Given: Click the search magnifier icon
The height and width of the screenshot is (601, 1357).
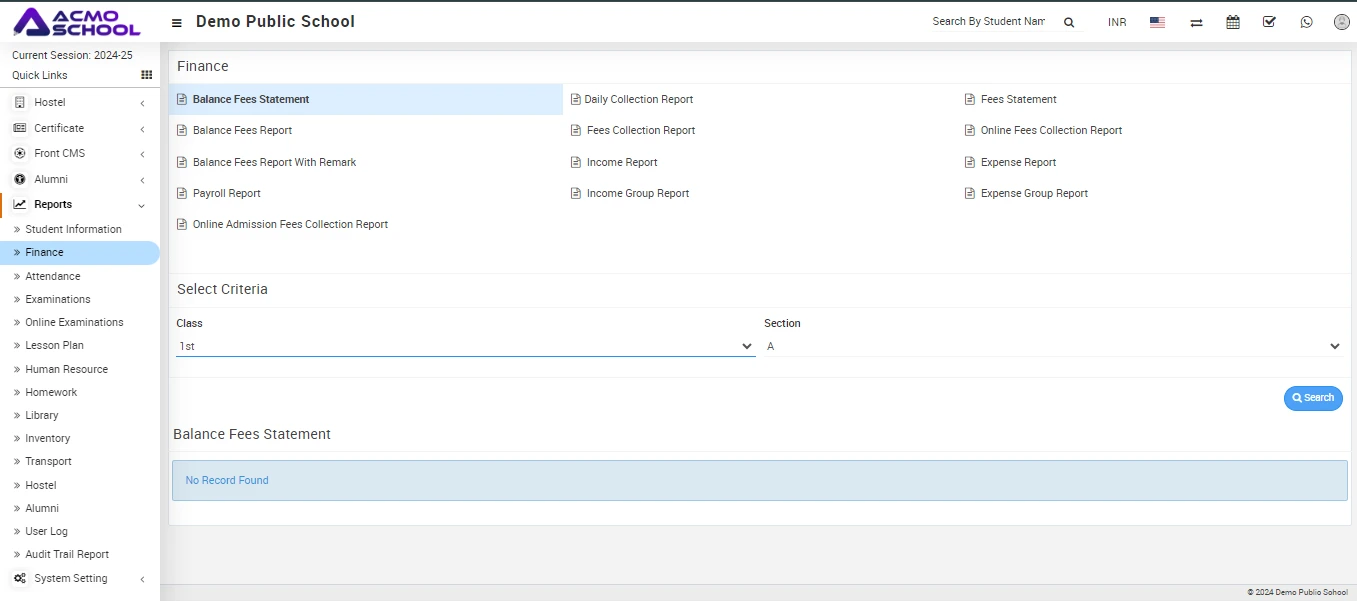Looking at the screenshot, I should click(x=1069, y=22).
